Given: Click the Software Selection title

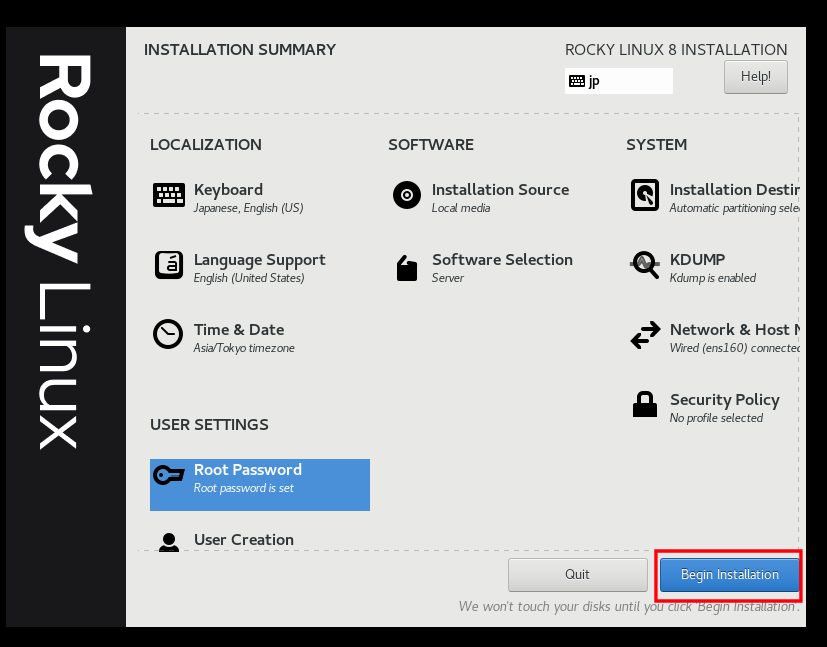Looking at the screenshot, I should 502,259.
